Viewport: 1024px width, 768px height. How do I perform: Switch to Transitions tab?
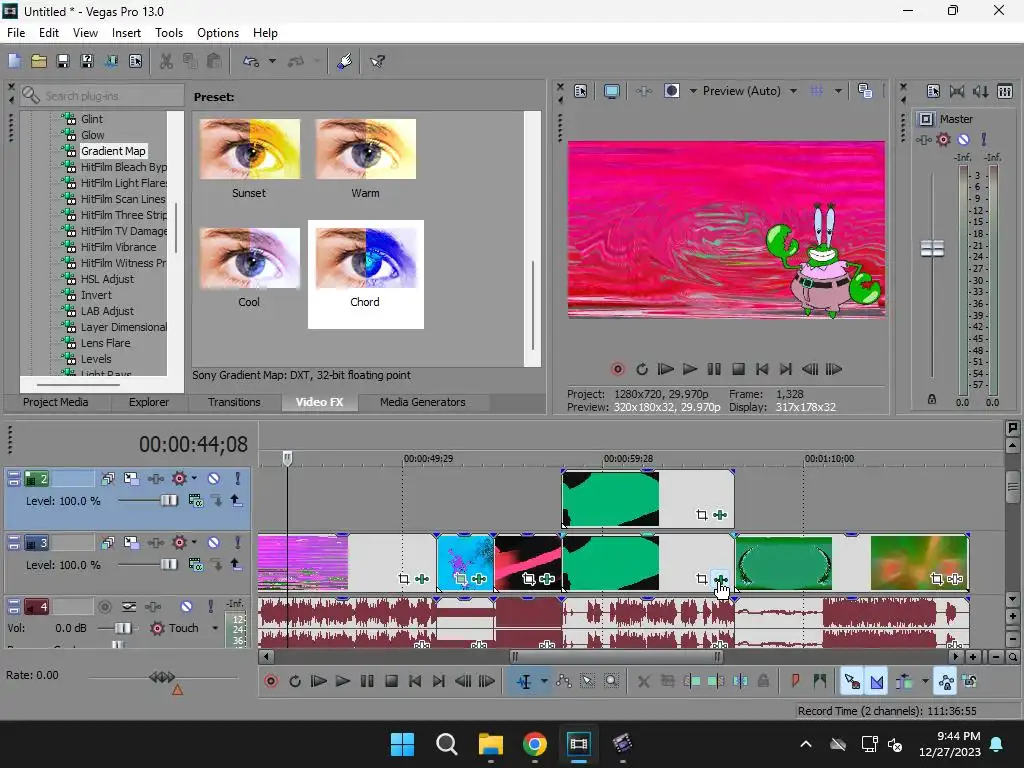[234, 402]
